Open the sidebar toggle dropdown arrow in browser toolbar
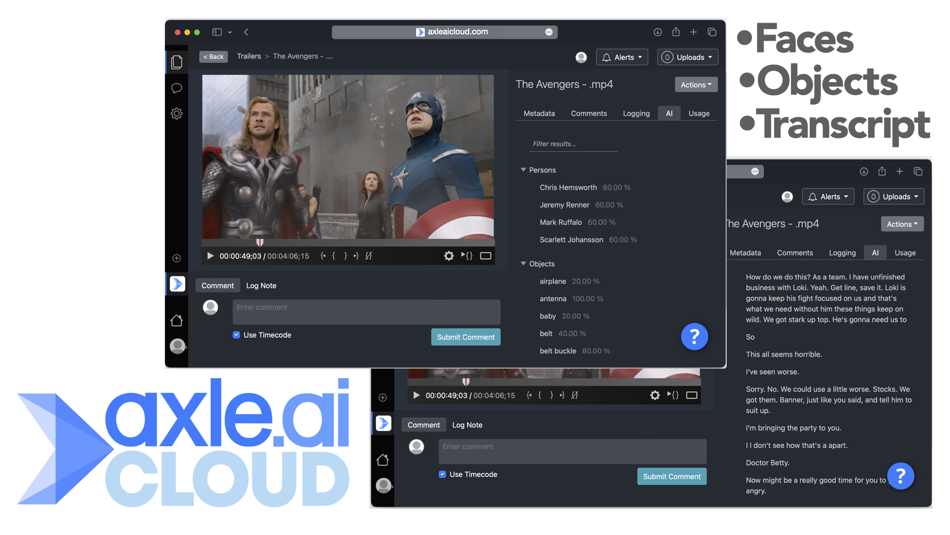Screen dimensions: 950x535 [x=230, y=32]
